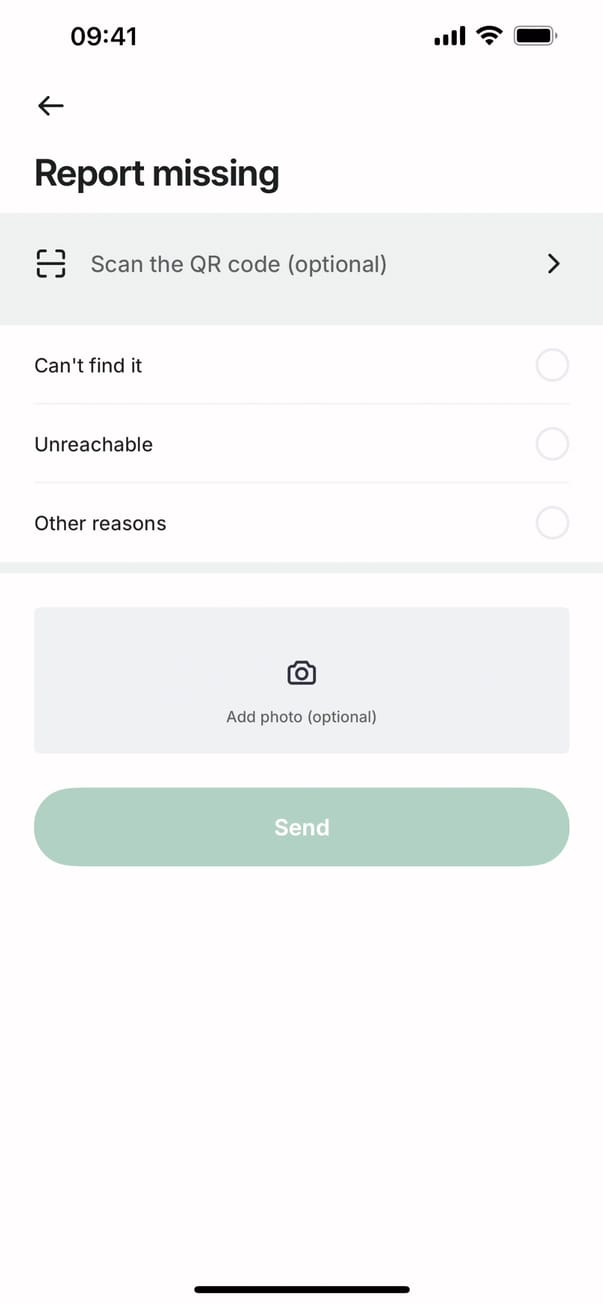Tap the camera icon

click(x=301, y=673)
